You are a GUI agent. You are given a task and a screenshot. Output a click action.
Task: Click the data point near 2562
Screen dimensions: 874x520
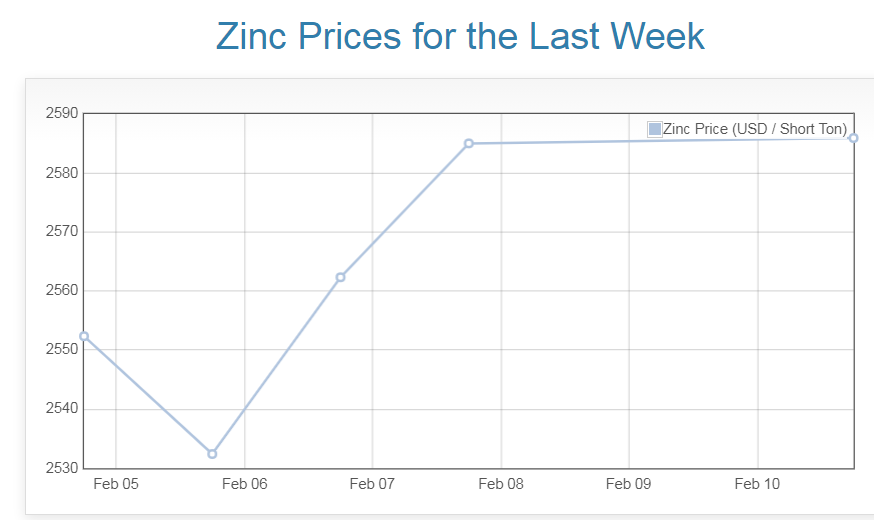(x=340, y=277)
